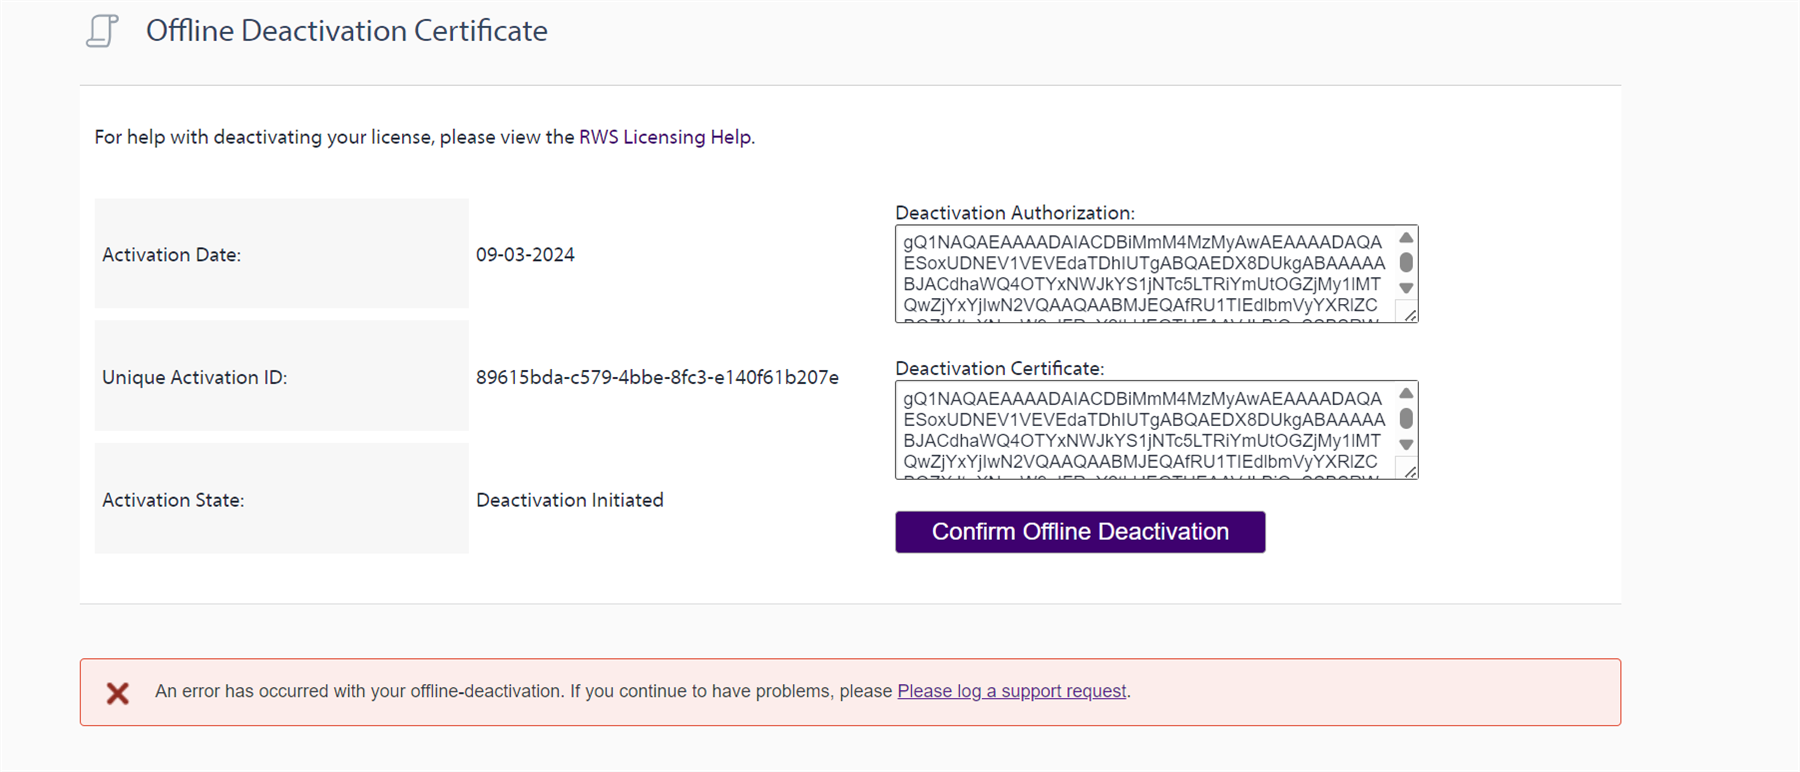Click the Deactivation Authorization scroll down arrow

click(x=1406, y=289)
